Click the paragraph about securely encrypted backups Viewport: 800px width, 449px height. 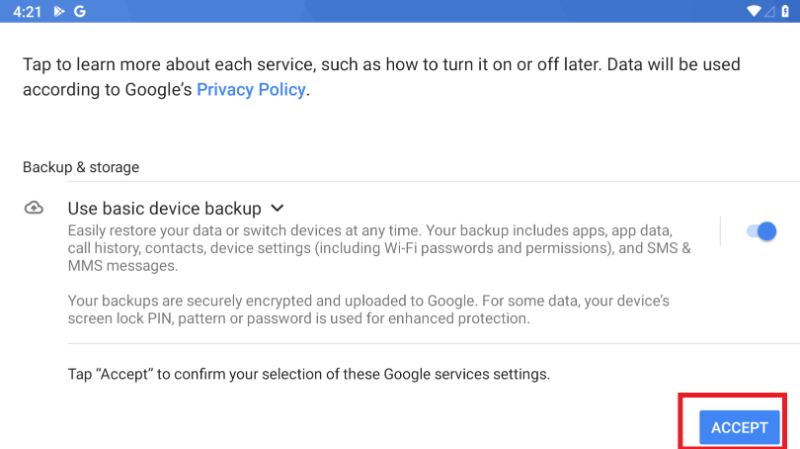pos(368,310)
